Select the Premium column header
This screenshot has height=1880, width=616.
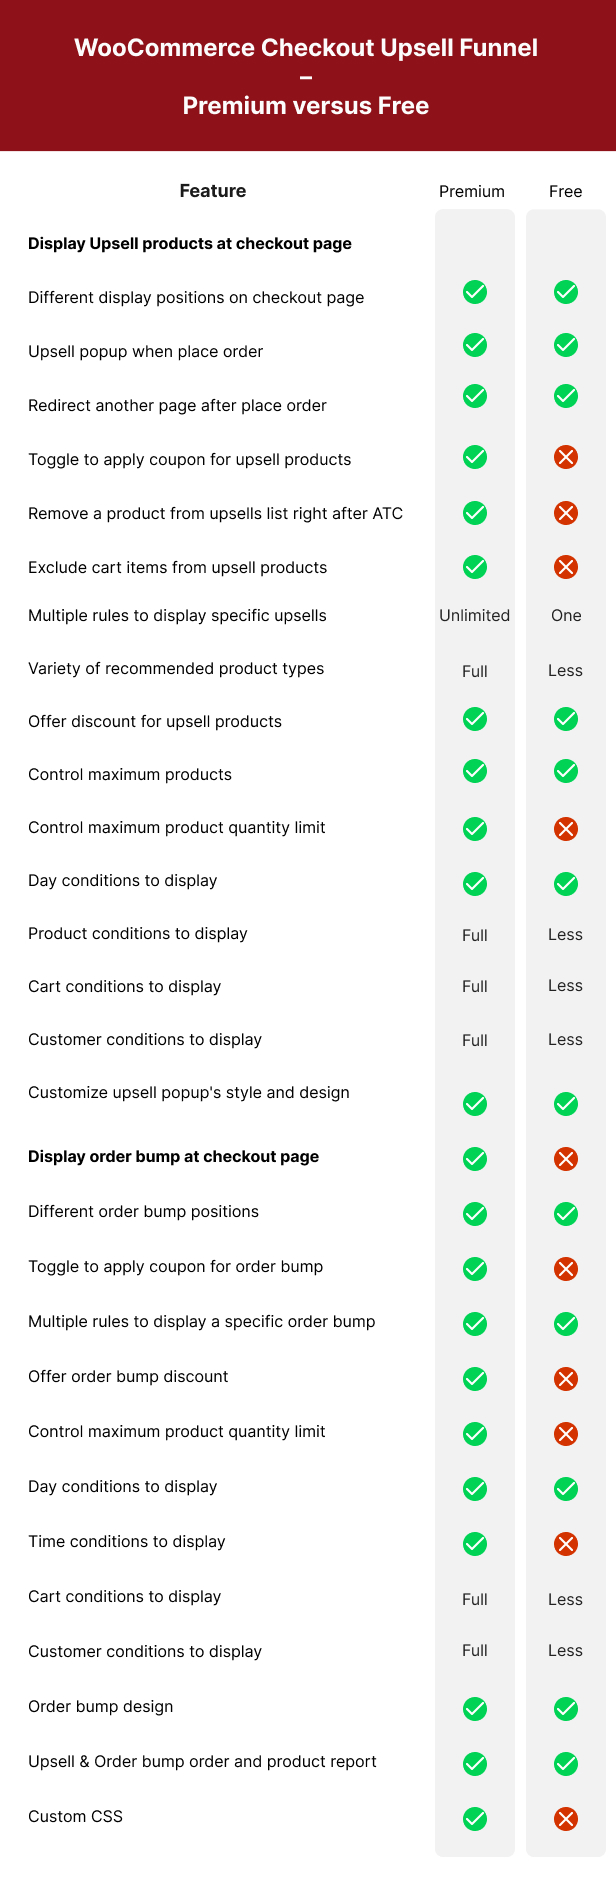pos(472,191)
